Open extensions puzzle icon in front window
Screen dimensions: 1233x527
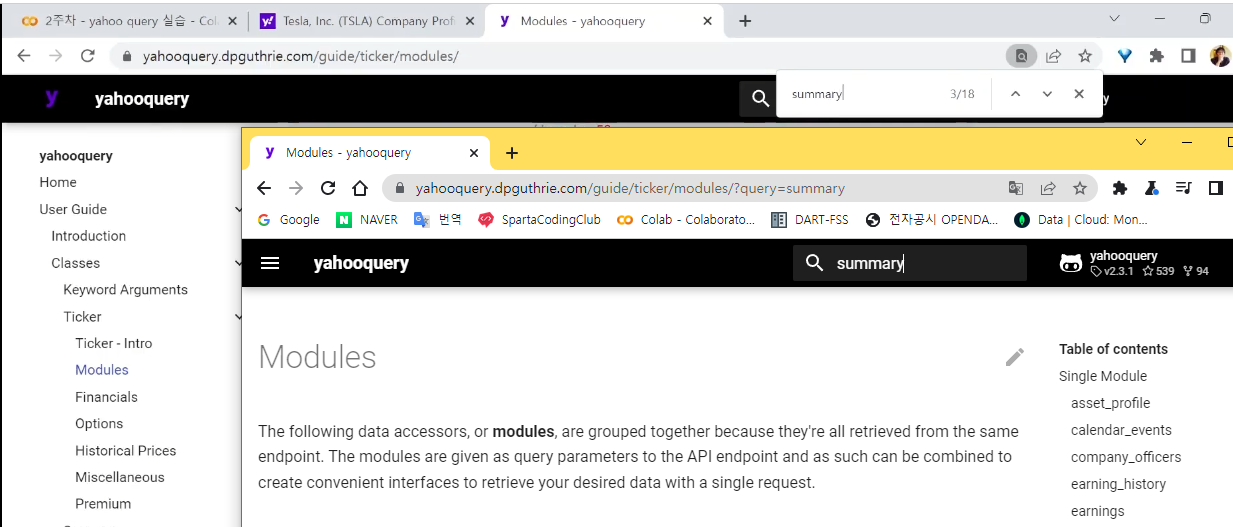pyautogui.click(x=1120, y=188)
